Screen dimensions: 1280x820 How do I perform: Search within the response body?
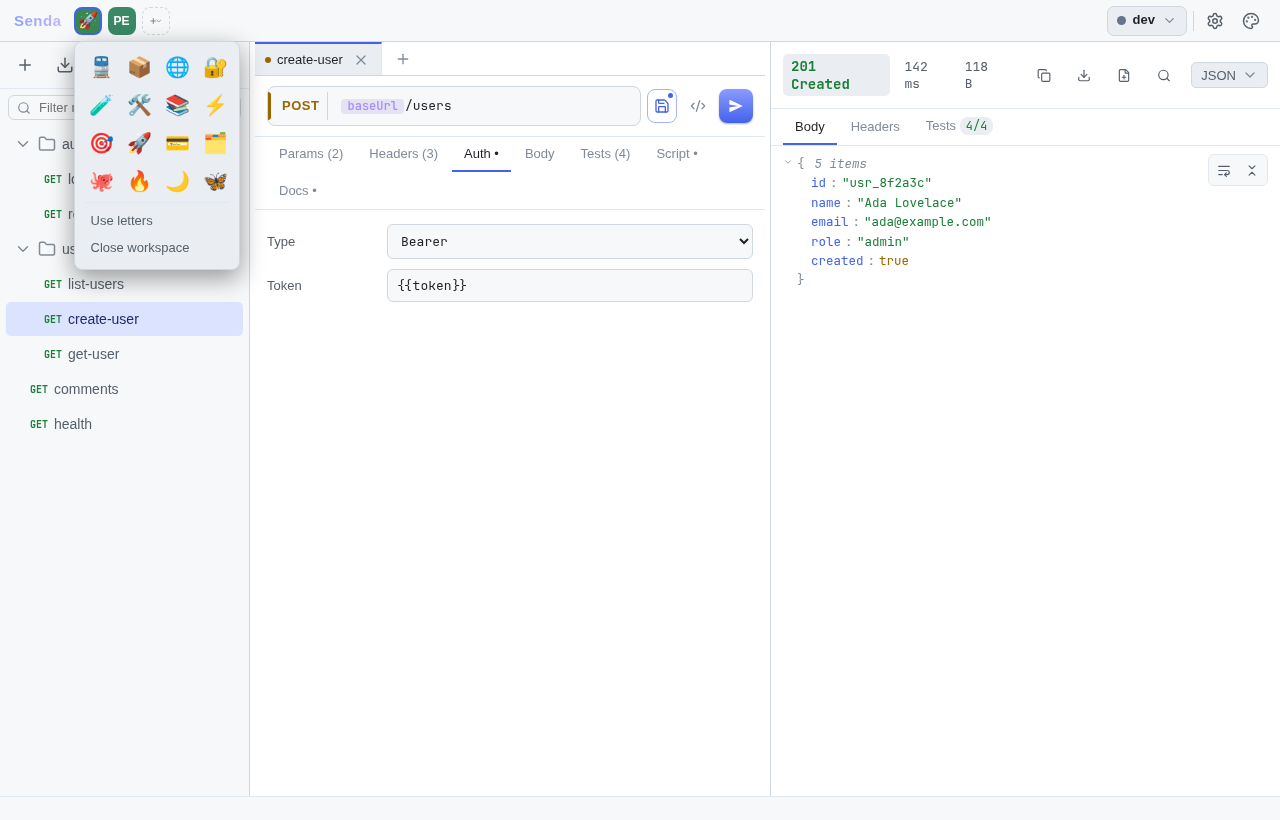(x=1164, y=75)
